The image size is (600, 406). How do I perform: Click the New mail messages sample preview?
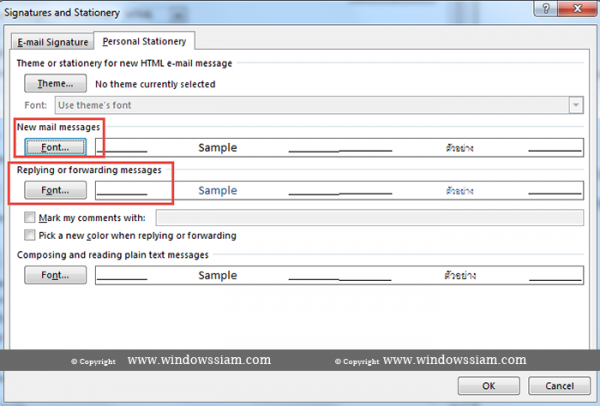point(339,148)
